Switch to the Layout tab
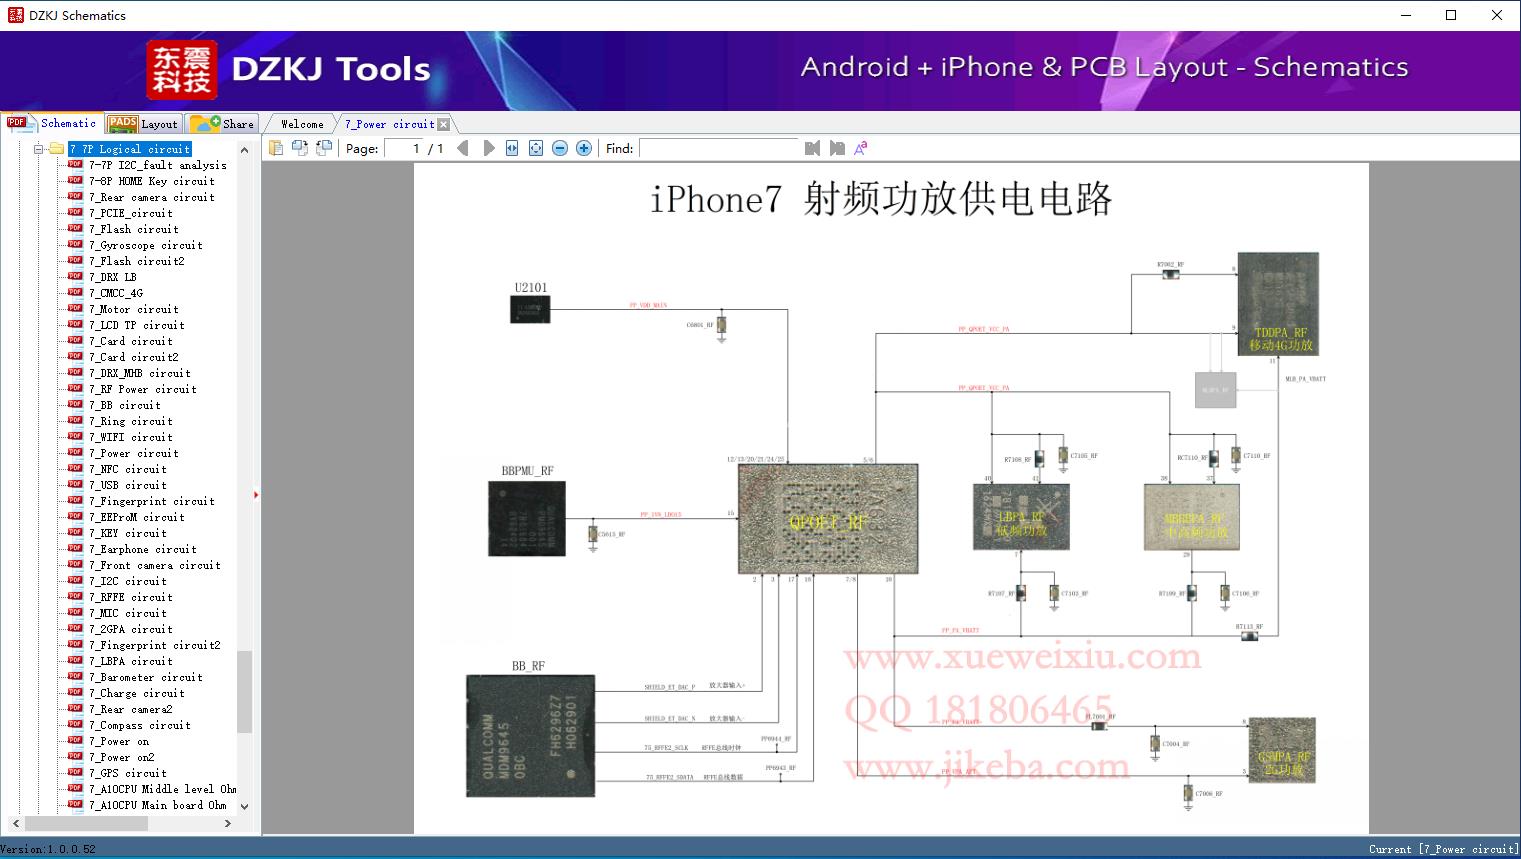This screenshot has width=1521, height=859. (x=143, y=123)
